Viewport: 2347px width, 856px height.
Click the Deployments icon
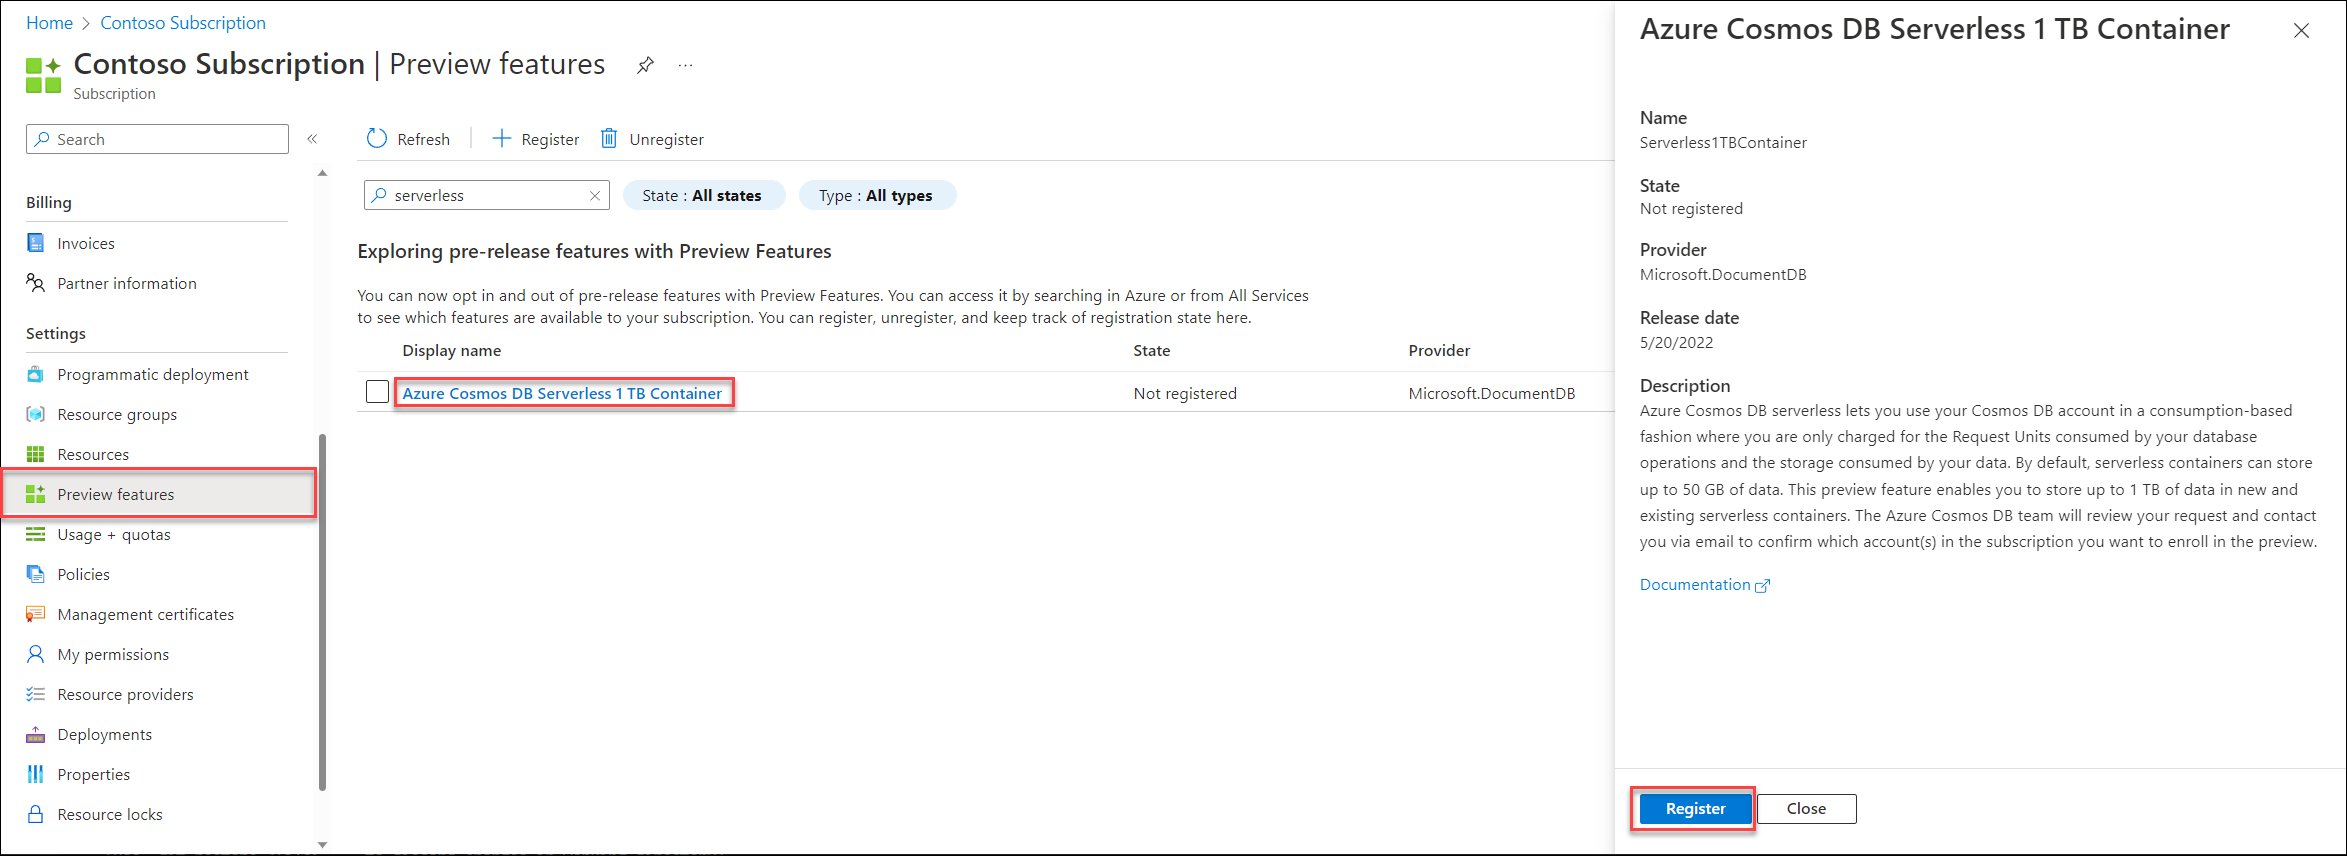click(36, 734)
